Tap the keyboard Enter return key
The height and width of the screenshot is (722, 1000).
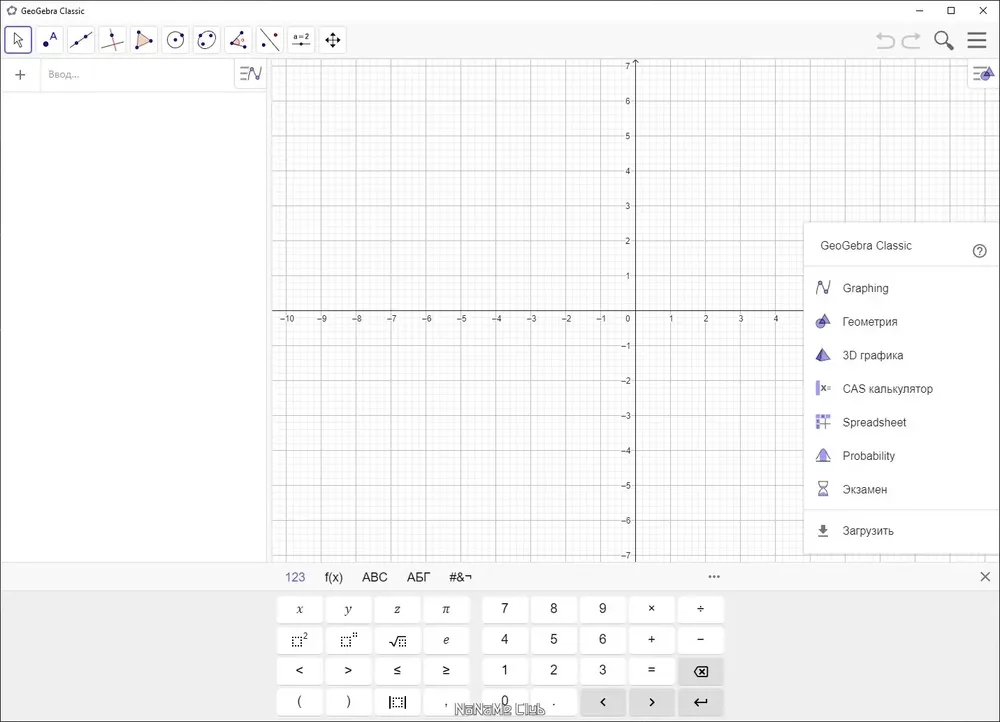[700, 702]
